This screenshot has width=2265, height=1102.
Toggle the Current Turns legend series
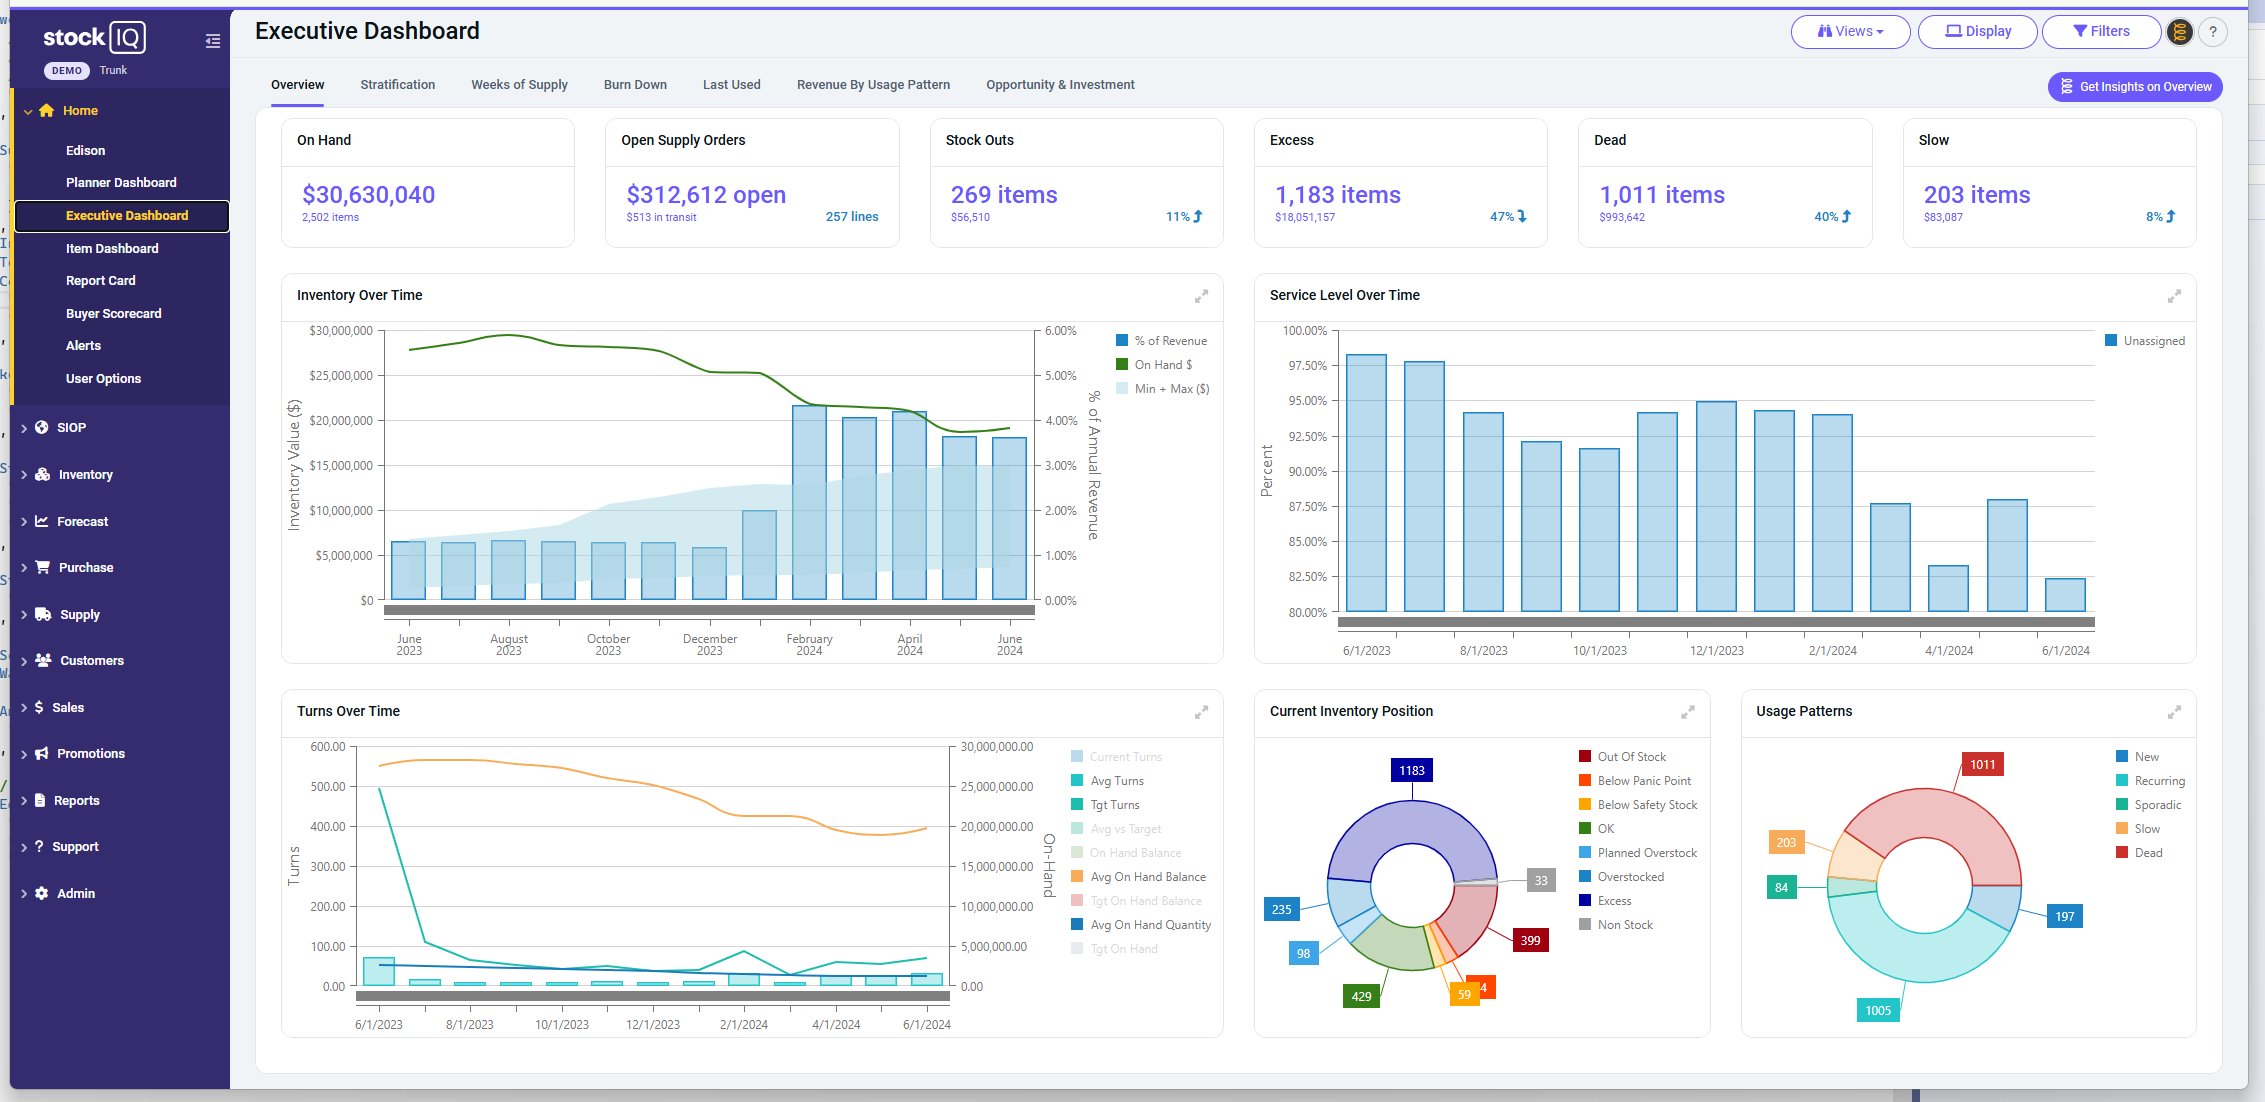point(1116,757)
